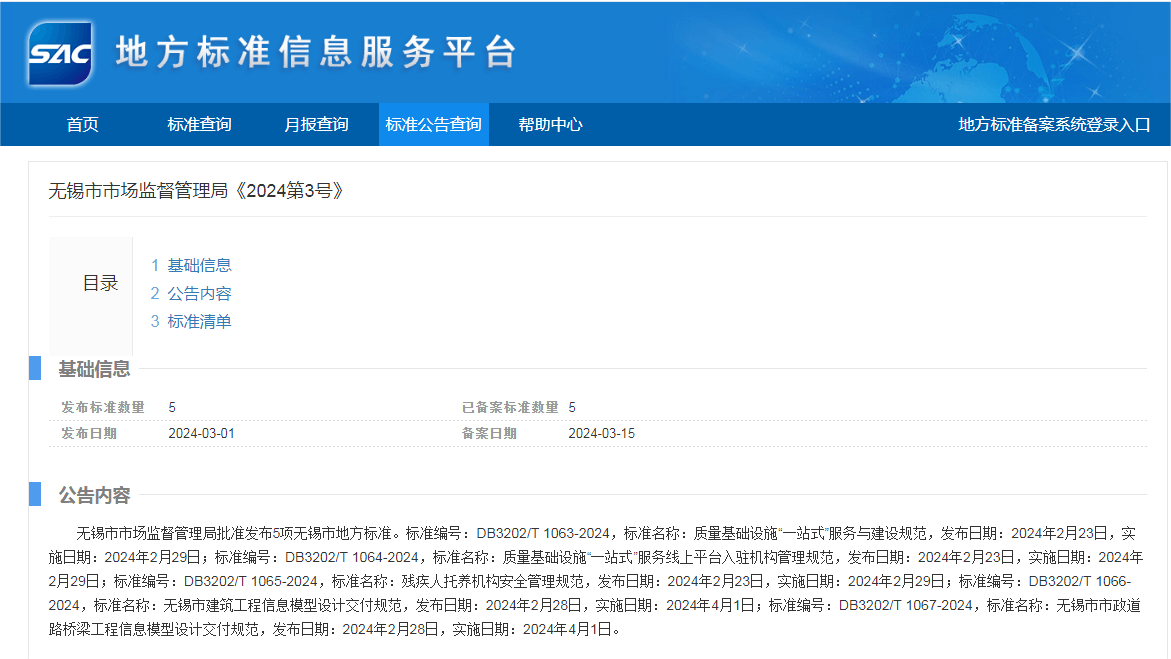Screen dimensions: 1171x659
Task: Open the 标准查询 navigation menu
Action: click(199, 125)
